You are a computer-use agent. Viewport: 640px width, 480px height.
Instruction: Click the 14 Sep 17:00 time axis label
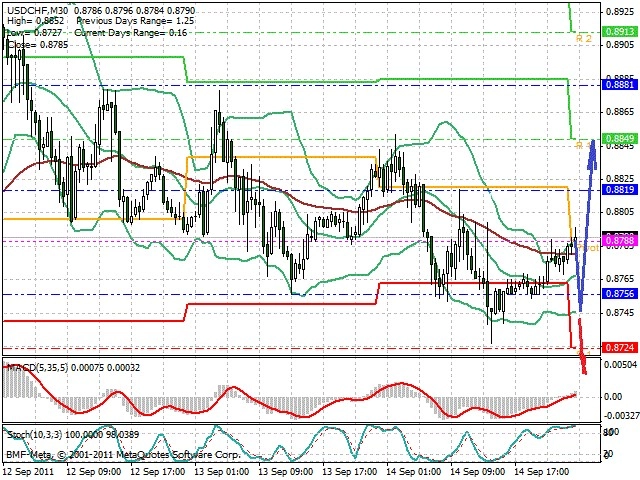(x=542, y=472)
